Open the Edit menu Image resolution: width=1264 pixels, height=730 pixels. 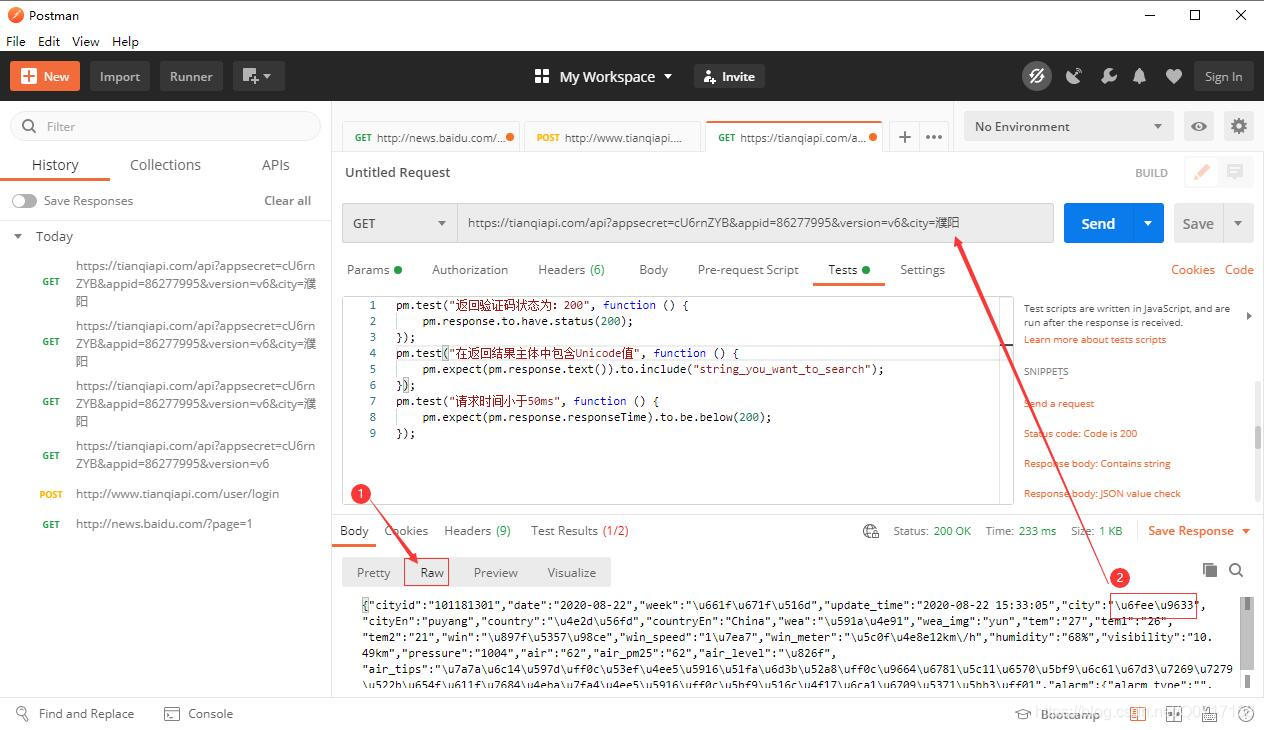click(49, 41)
